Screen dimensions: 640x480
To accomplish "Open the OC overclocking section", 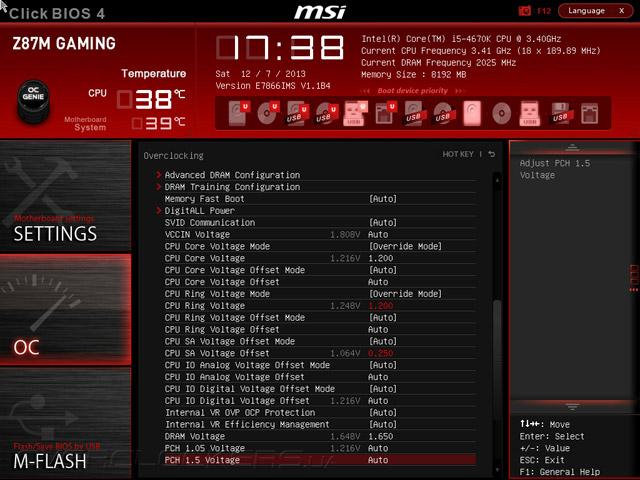I will (65, 309).
